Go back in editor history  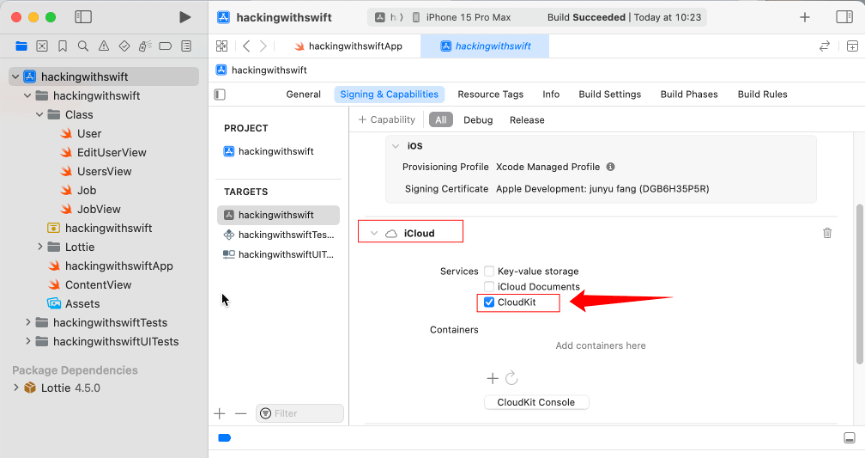(246, 46)
